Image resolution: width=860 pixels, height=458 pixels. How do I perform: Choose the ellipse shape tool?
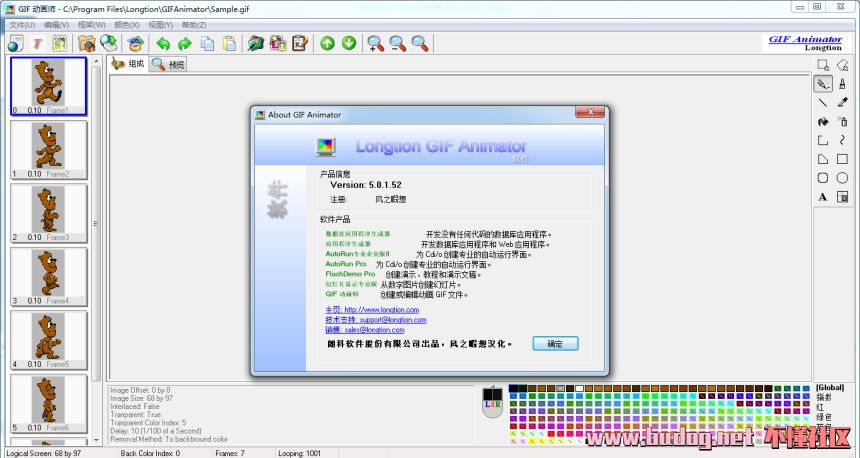(842, 178)
